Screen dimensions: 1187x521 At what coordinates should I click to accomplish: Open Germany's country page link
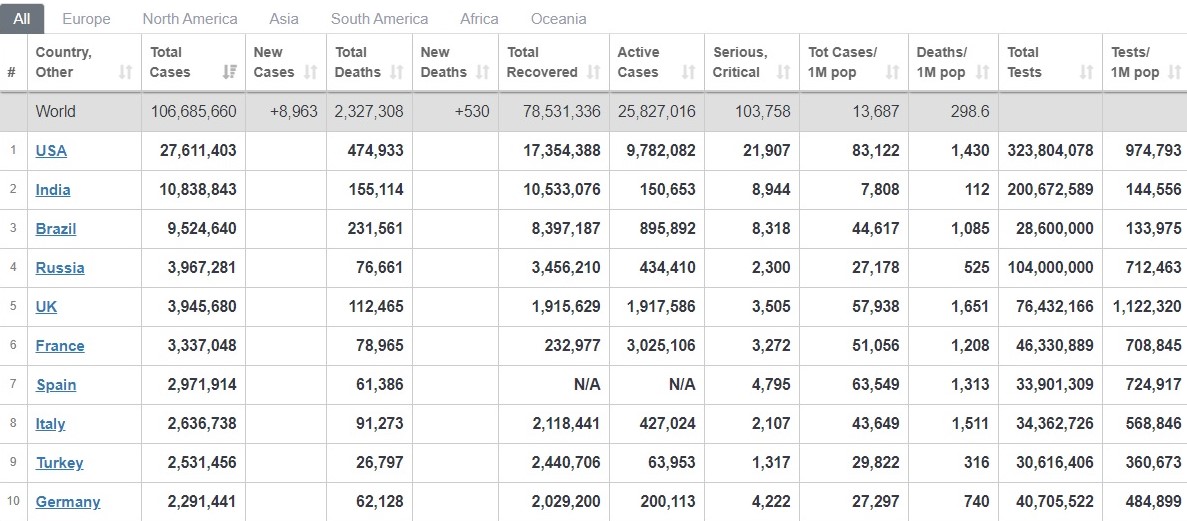click(x=68, y=502)
